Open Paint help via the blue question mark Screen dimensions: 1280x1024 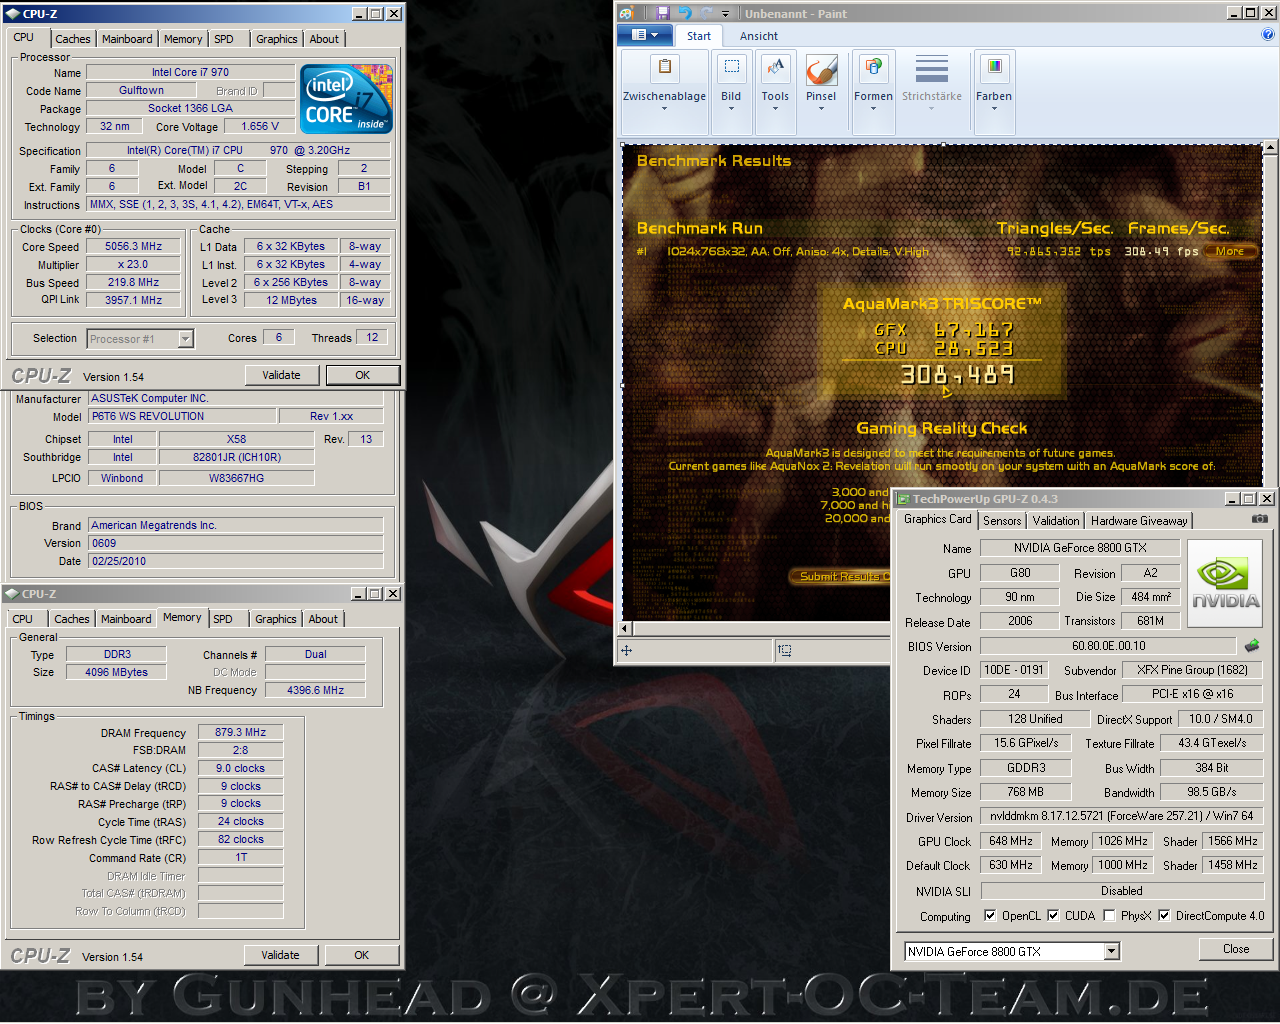(1268, 35)
